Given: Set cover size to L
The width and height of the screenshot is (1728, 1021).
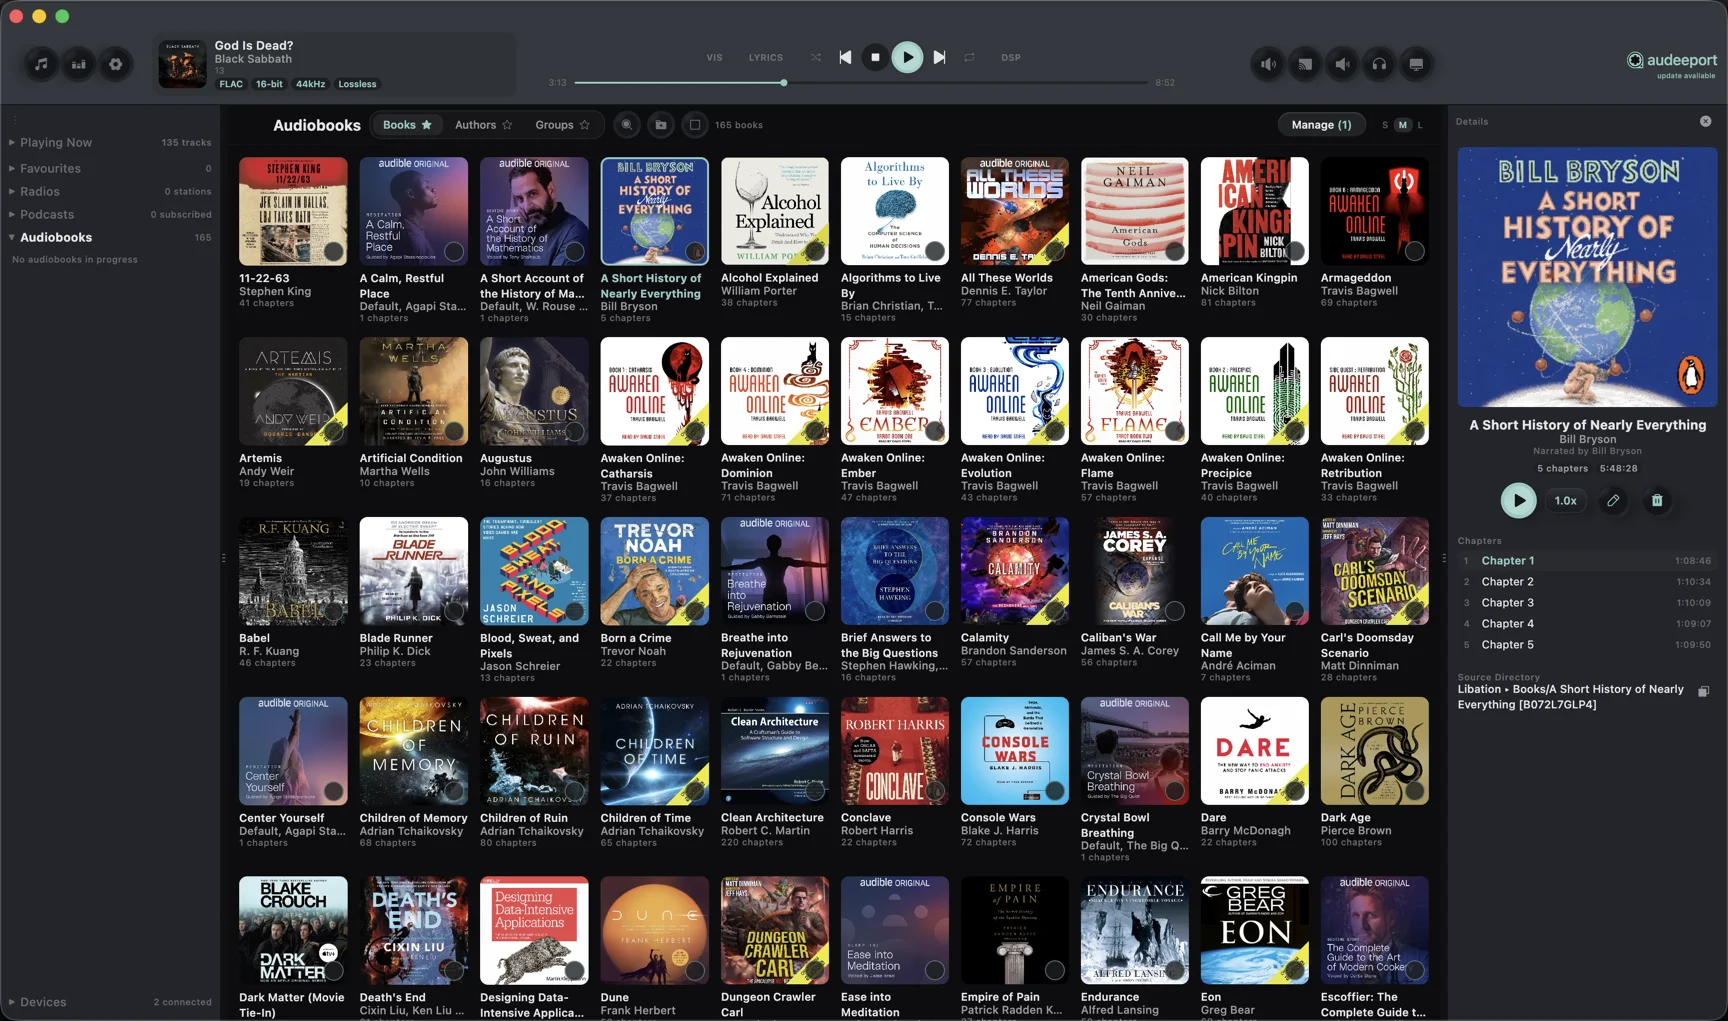Looking at the screenshot, I should [x=1420, y=125].
